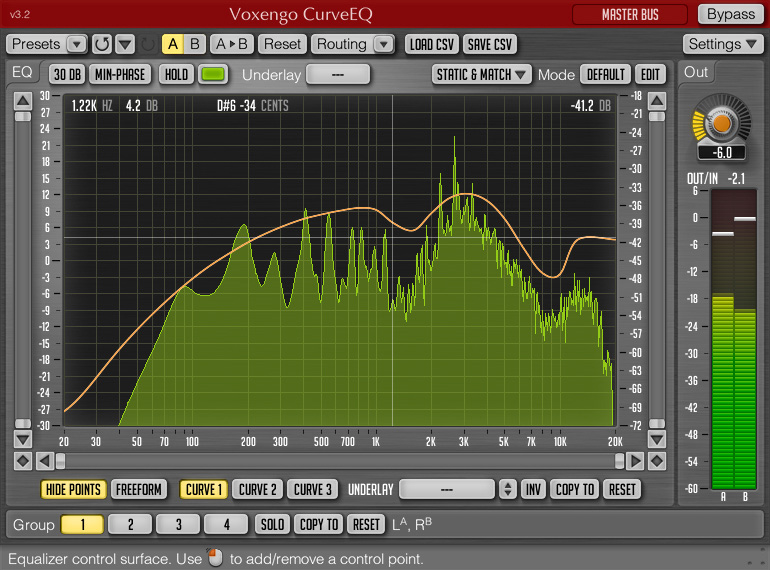Toggle the Hold spectrum button

coord(176,74)
